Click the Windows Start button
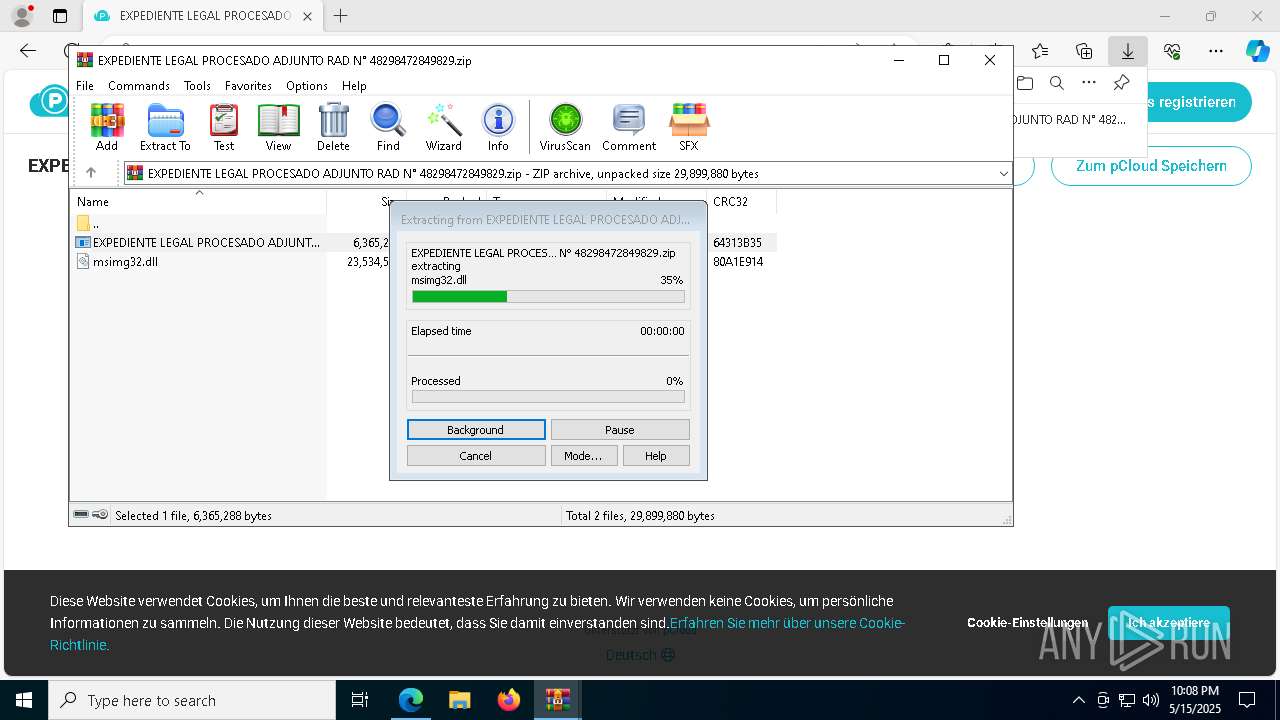This screenshot has width=1280, height=720. 24,700
